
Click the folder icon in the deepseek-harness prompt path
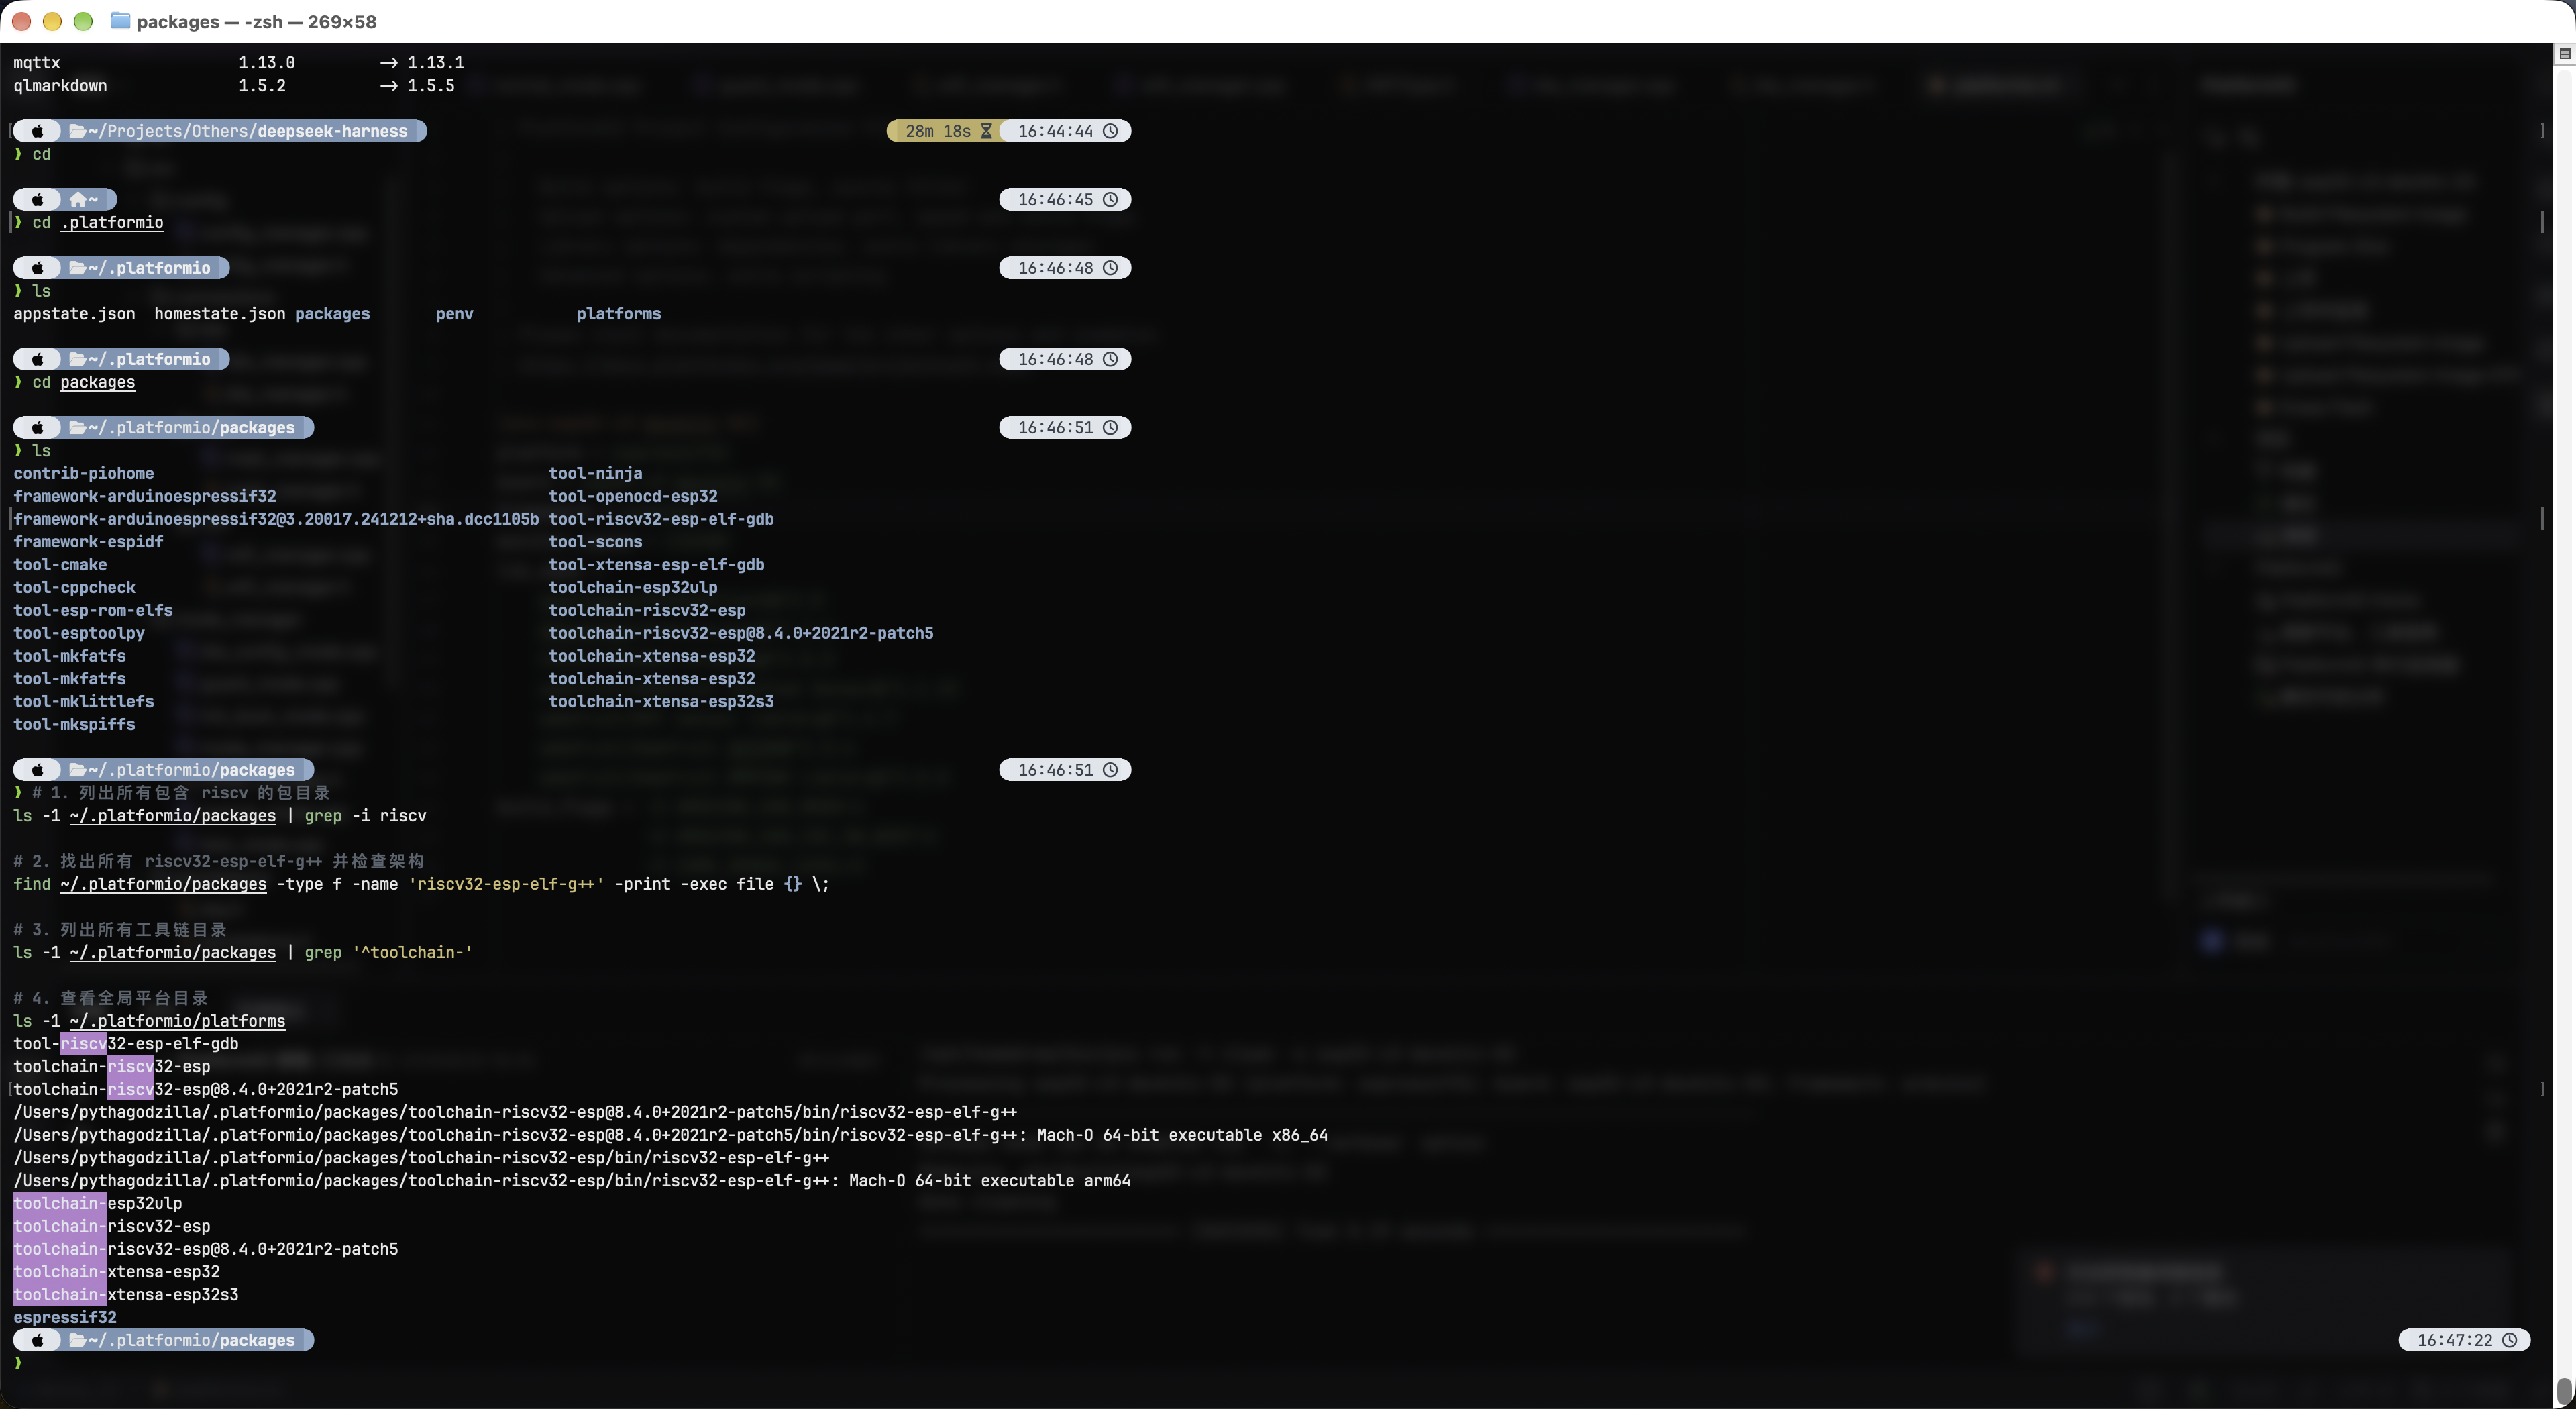pyautogui.click(x=77, y=131)
